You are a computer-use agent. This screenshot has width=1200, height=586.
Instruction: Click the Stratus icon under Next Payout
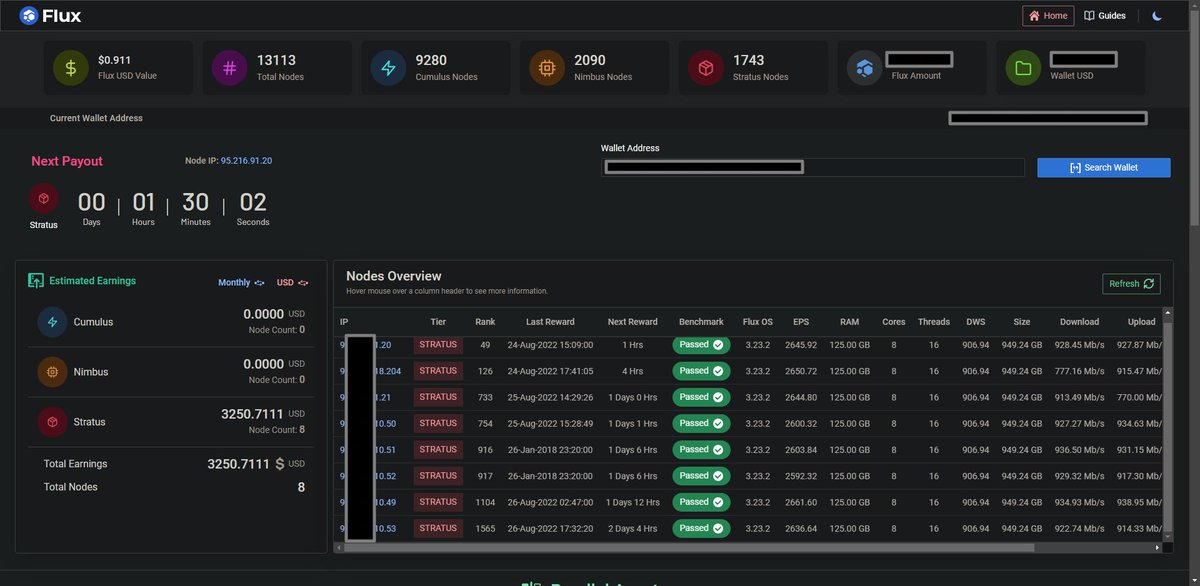click(x=43, y=199)
